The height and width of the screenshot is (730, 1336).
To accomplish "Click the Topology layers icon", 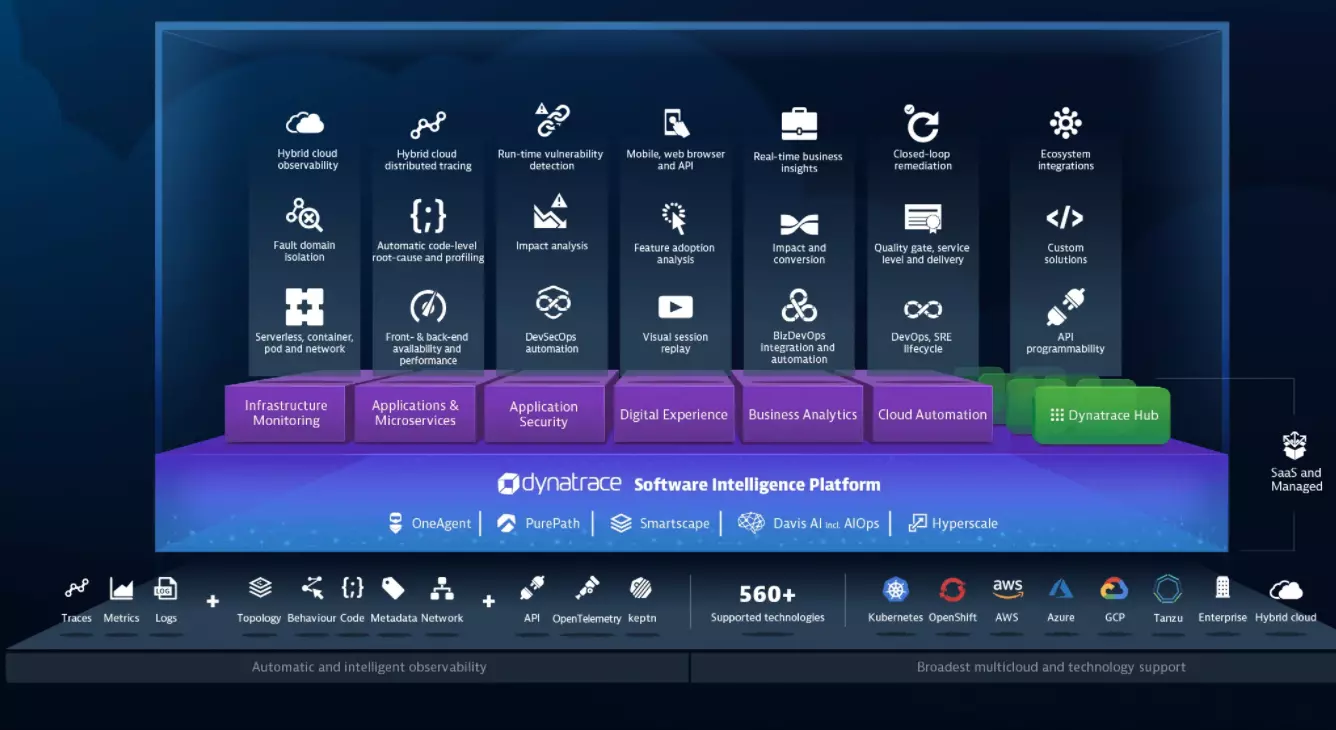I will coord(259,587).
